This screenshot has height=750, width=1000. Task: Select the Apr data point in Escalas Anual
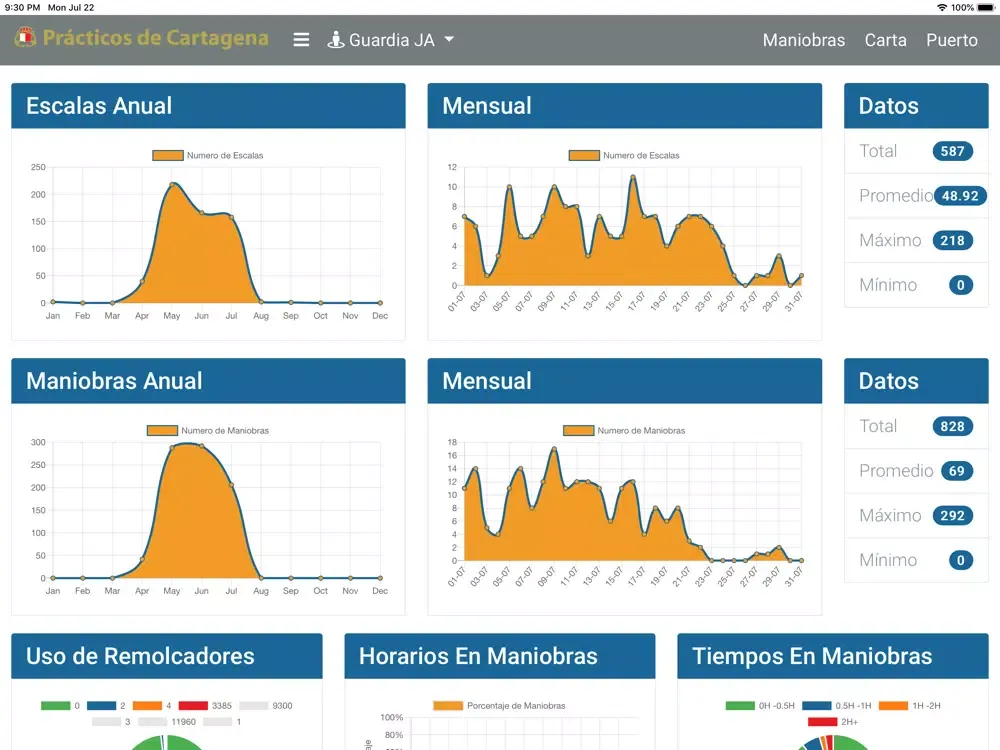coord(142,281)
